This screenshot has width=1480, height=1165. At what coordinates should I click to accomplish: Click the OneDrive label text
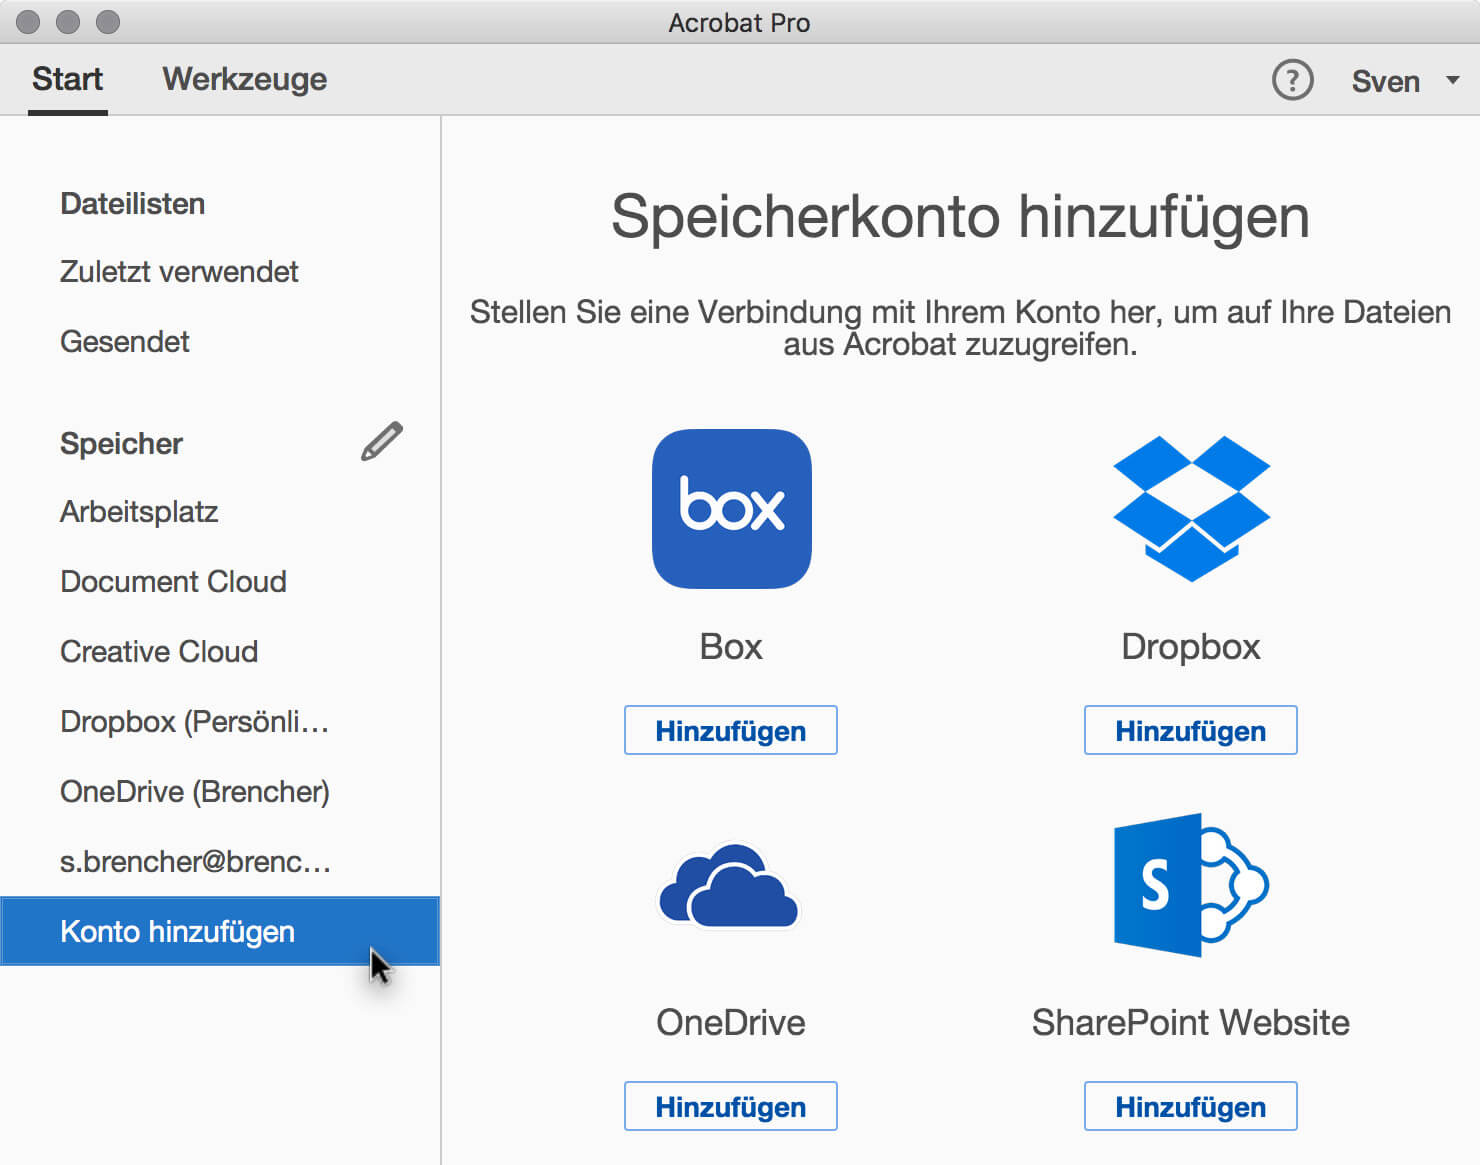pos(731,1023)
